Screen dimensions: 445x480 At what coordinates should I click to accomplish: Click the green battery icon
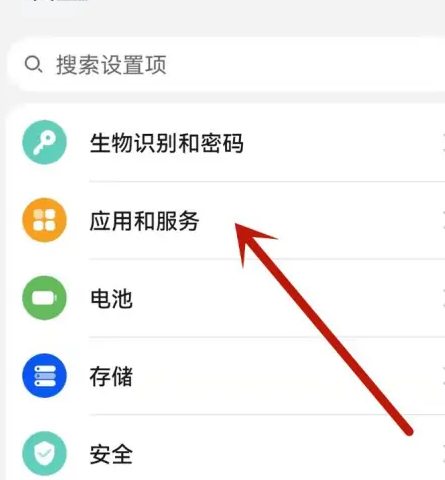coord(44,298)
